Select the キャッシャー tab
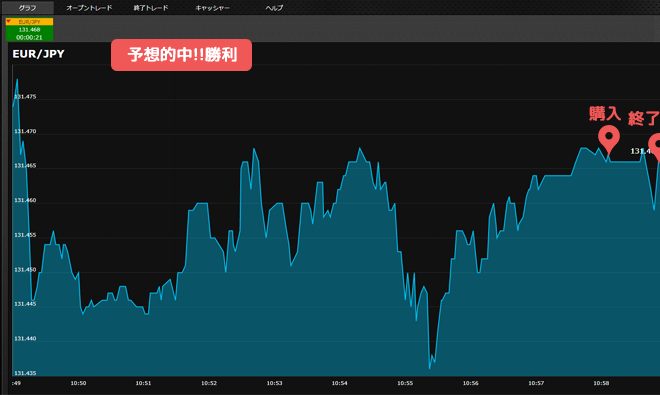The height and width of the screenshot is (395, 660). pos(213,8)
